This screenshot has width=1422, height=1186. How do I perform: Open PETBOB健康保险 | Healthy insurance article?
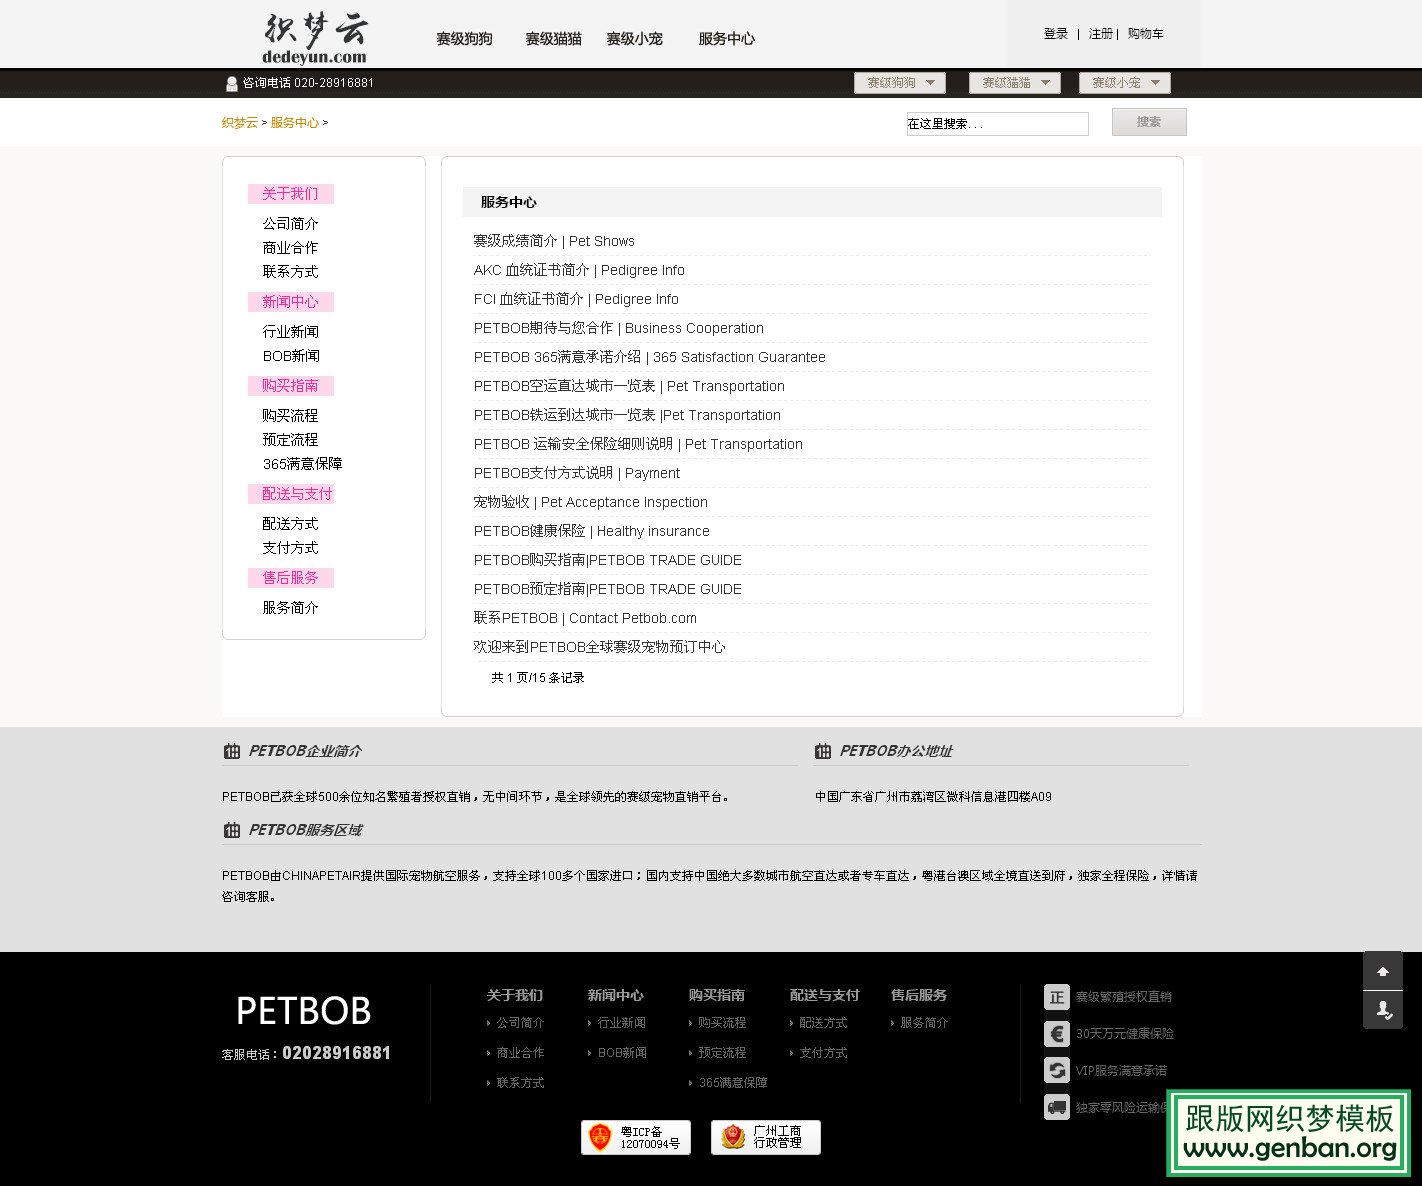click(x=592, y=531)
